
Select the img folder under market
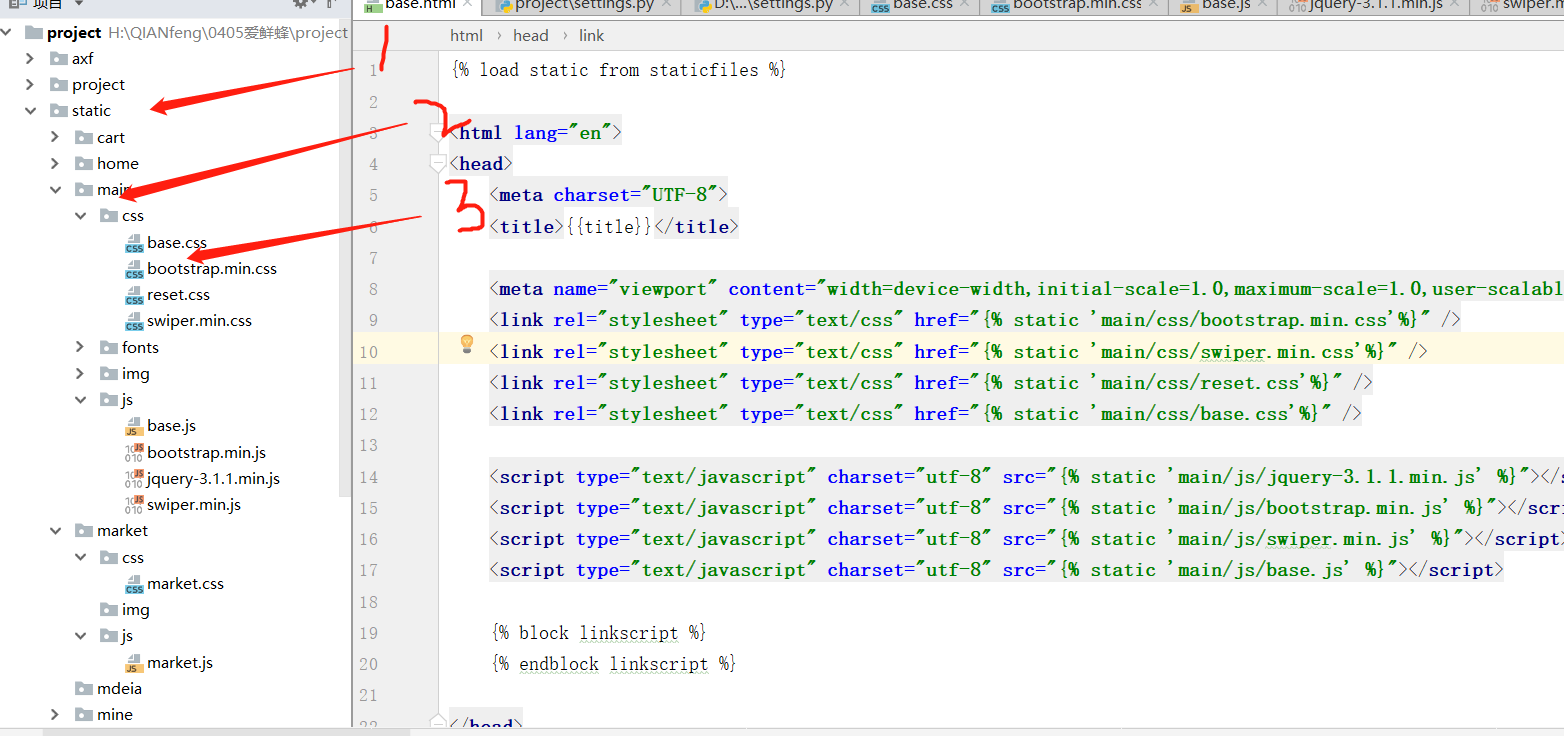(x=135, y=610)
